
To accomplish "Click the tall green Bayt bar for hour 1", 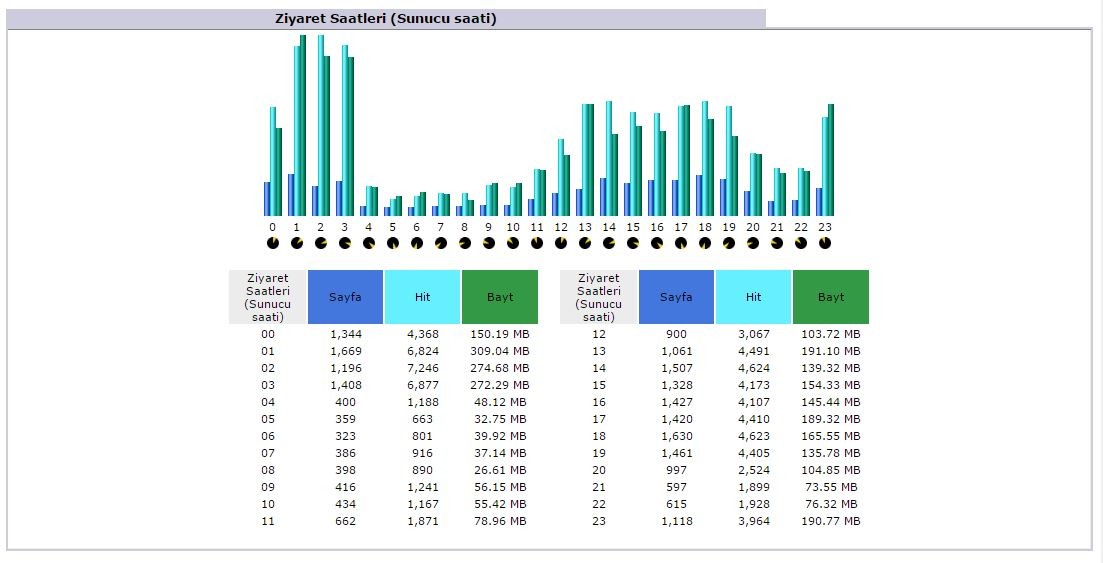I will point(303,125).
